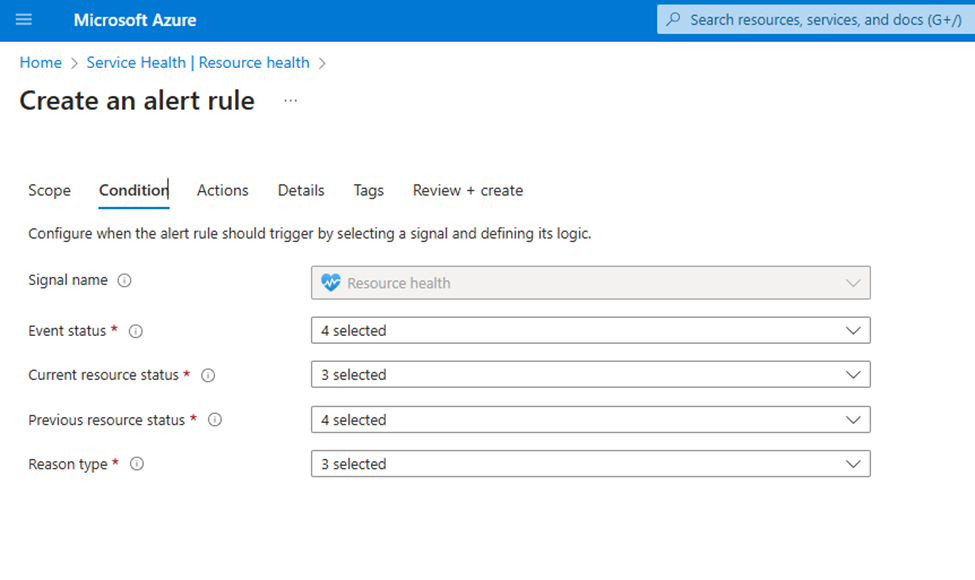Screen dimensions: 975x580
Task: Click info icon beside Previous resource status
Action: coord(214,420)
